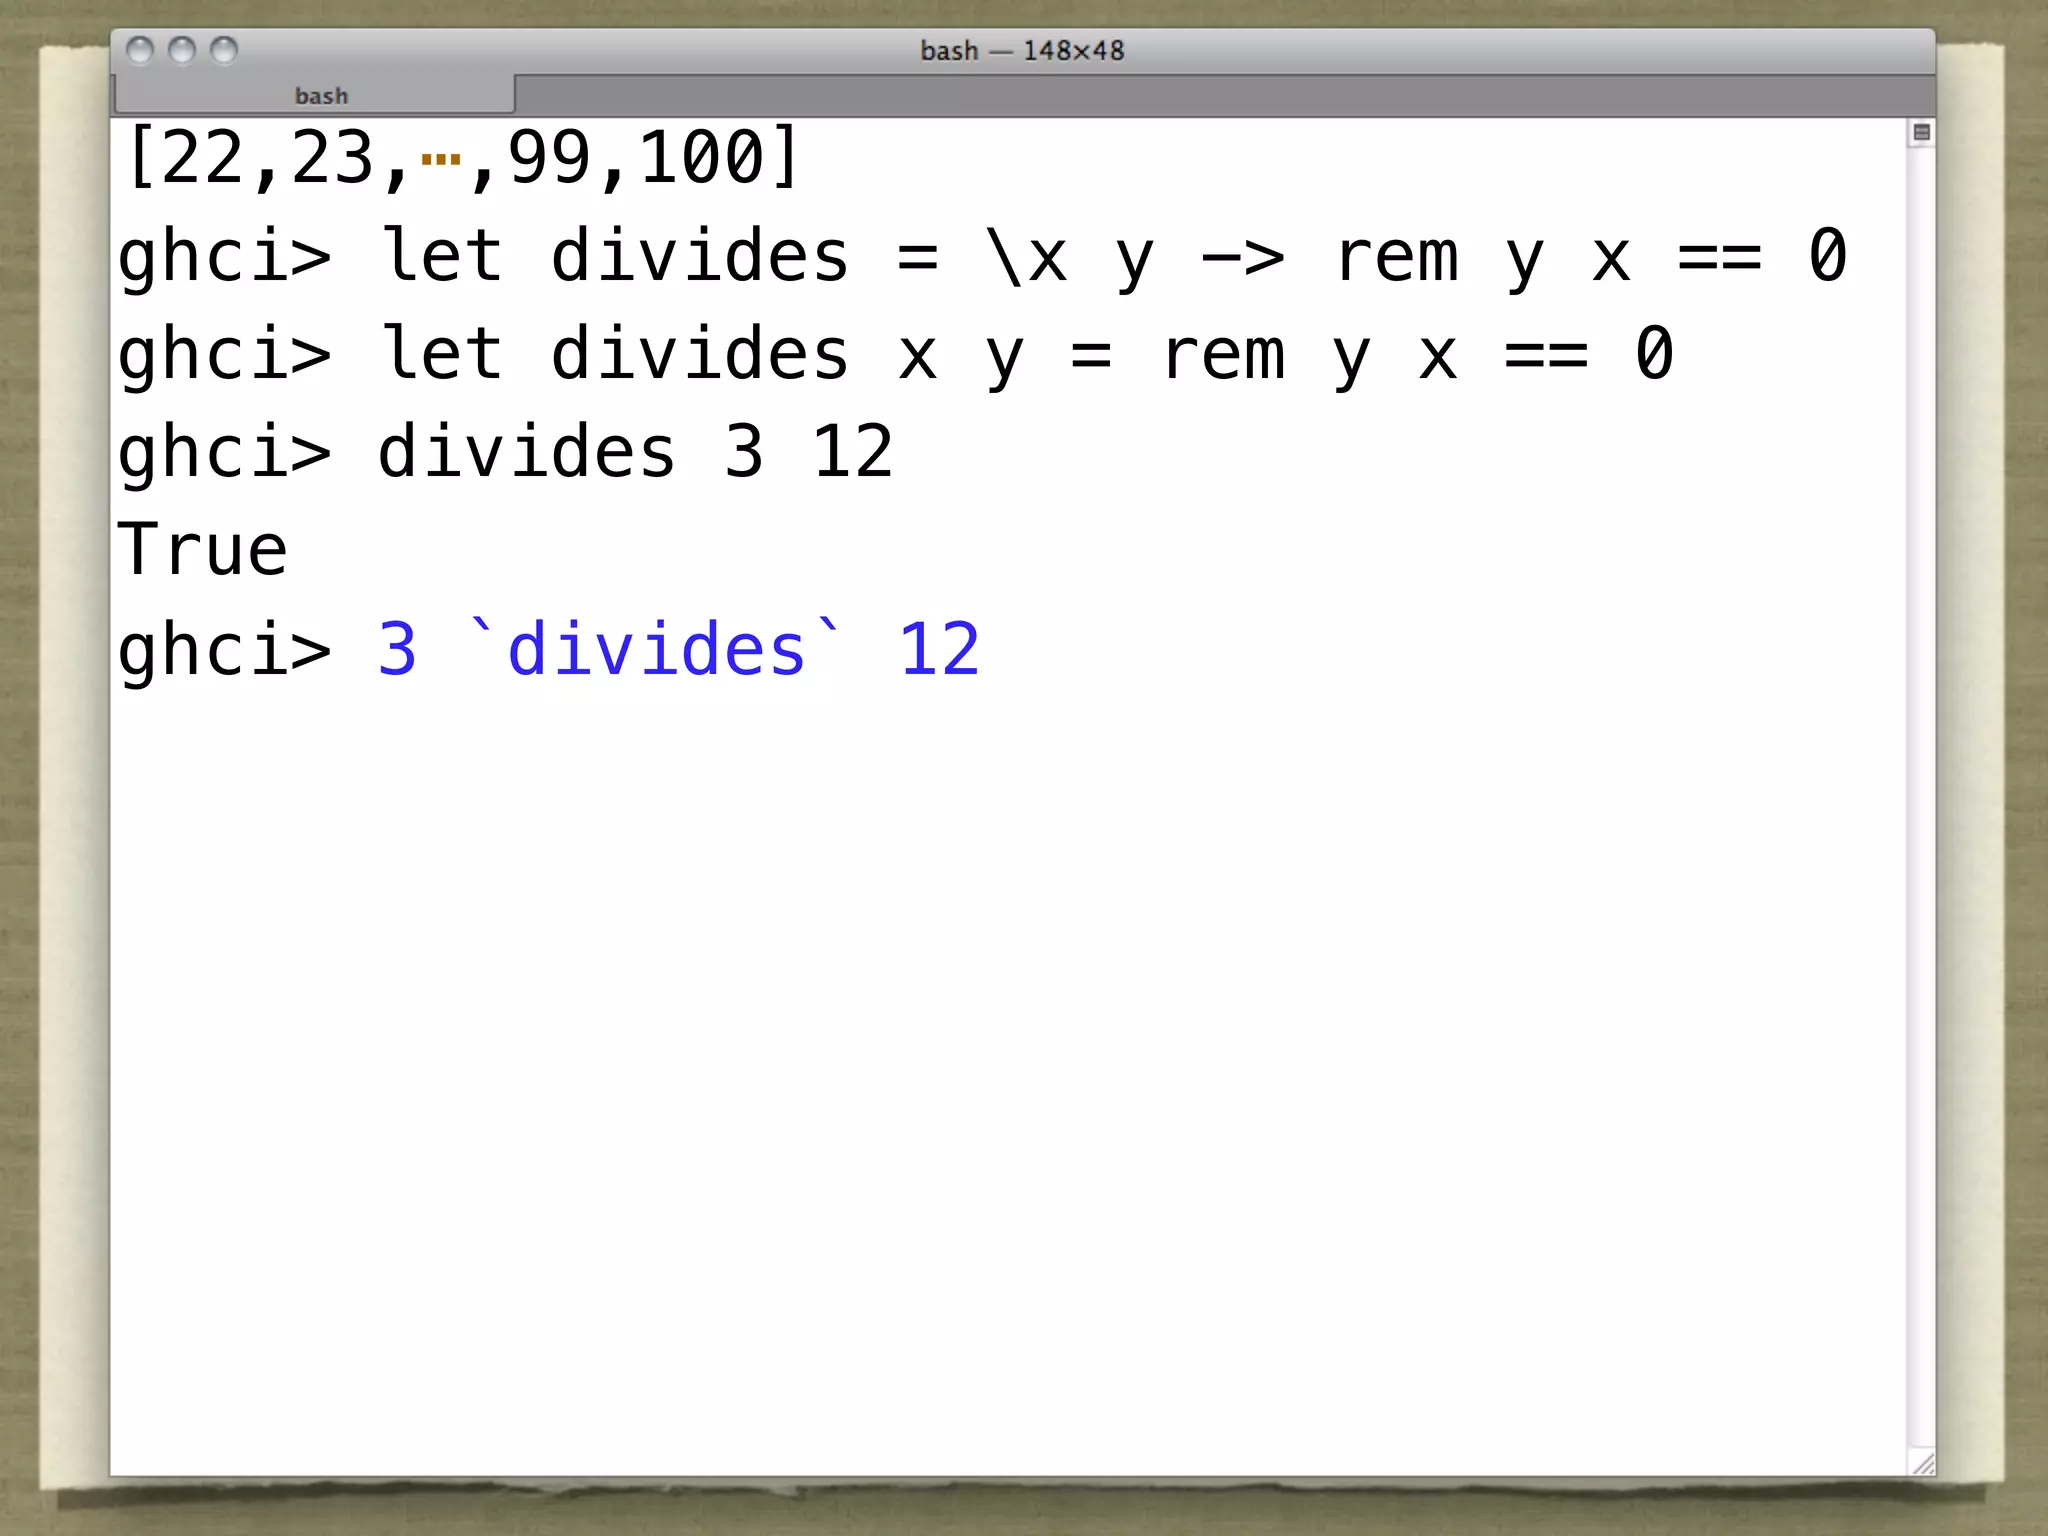Click the last 'ghci>' prompt
Viewport: 2048px width, 1536px height.
tap(225, 651)
